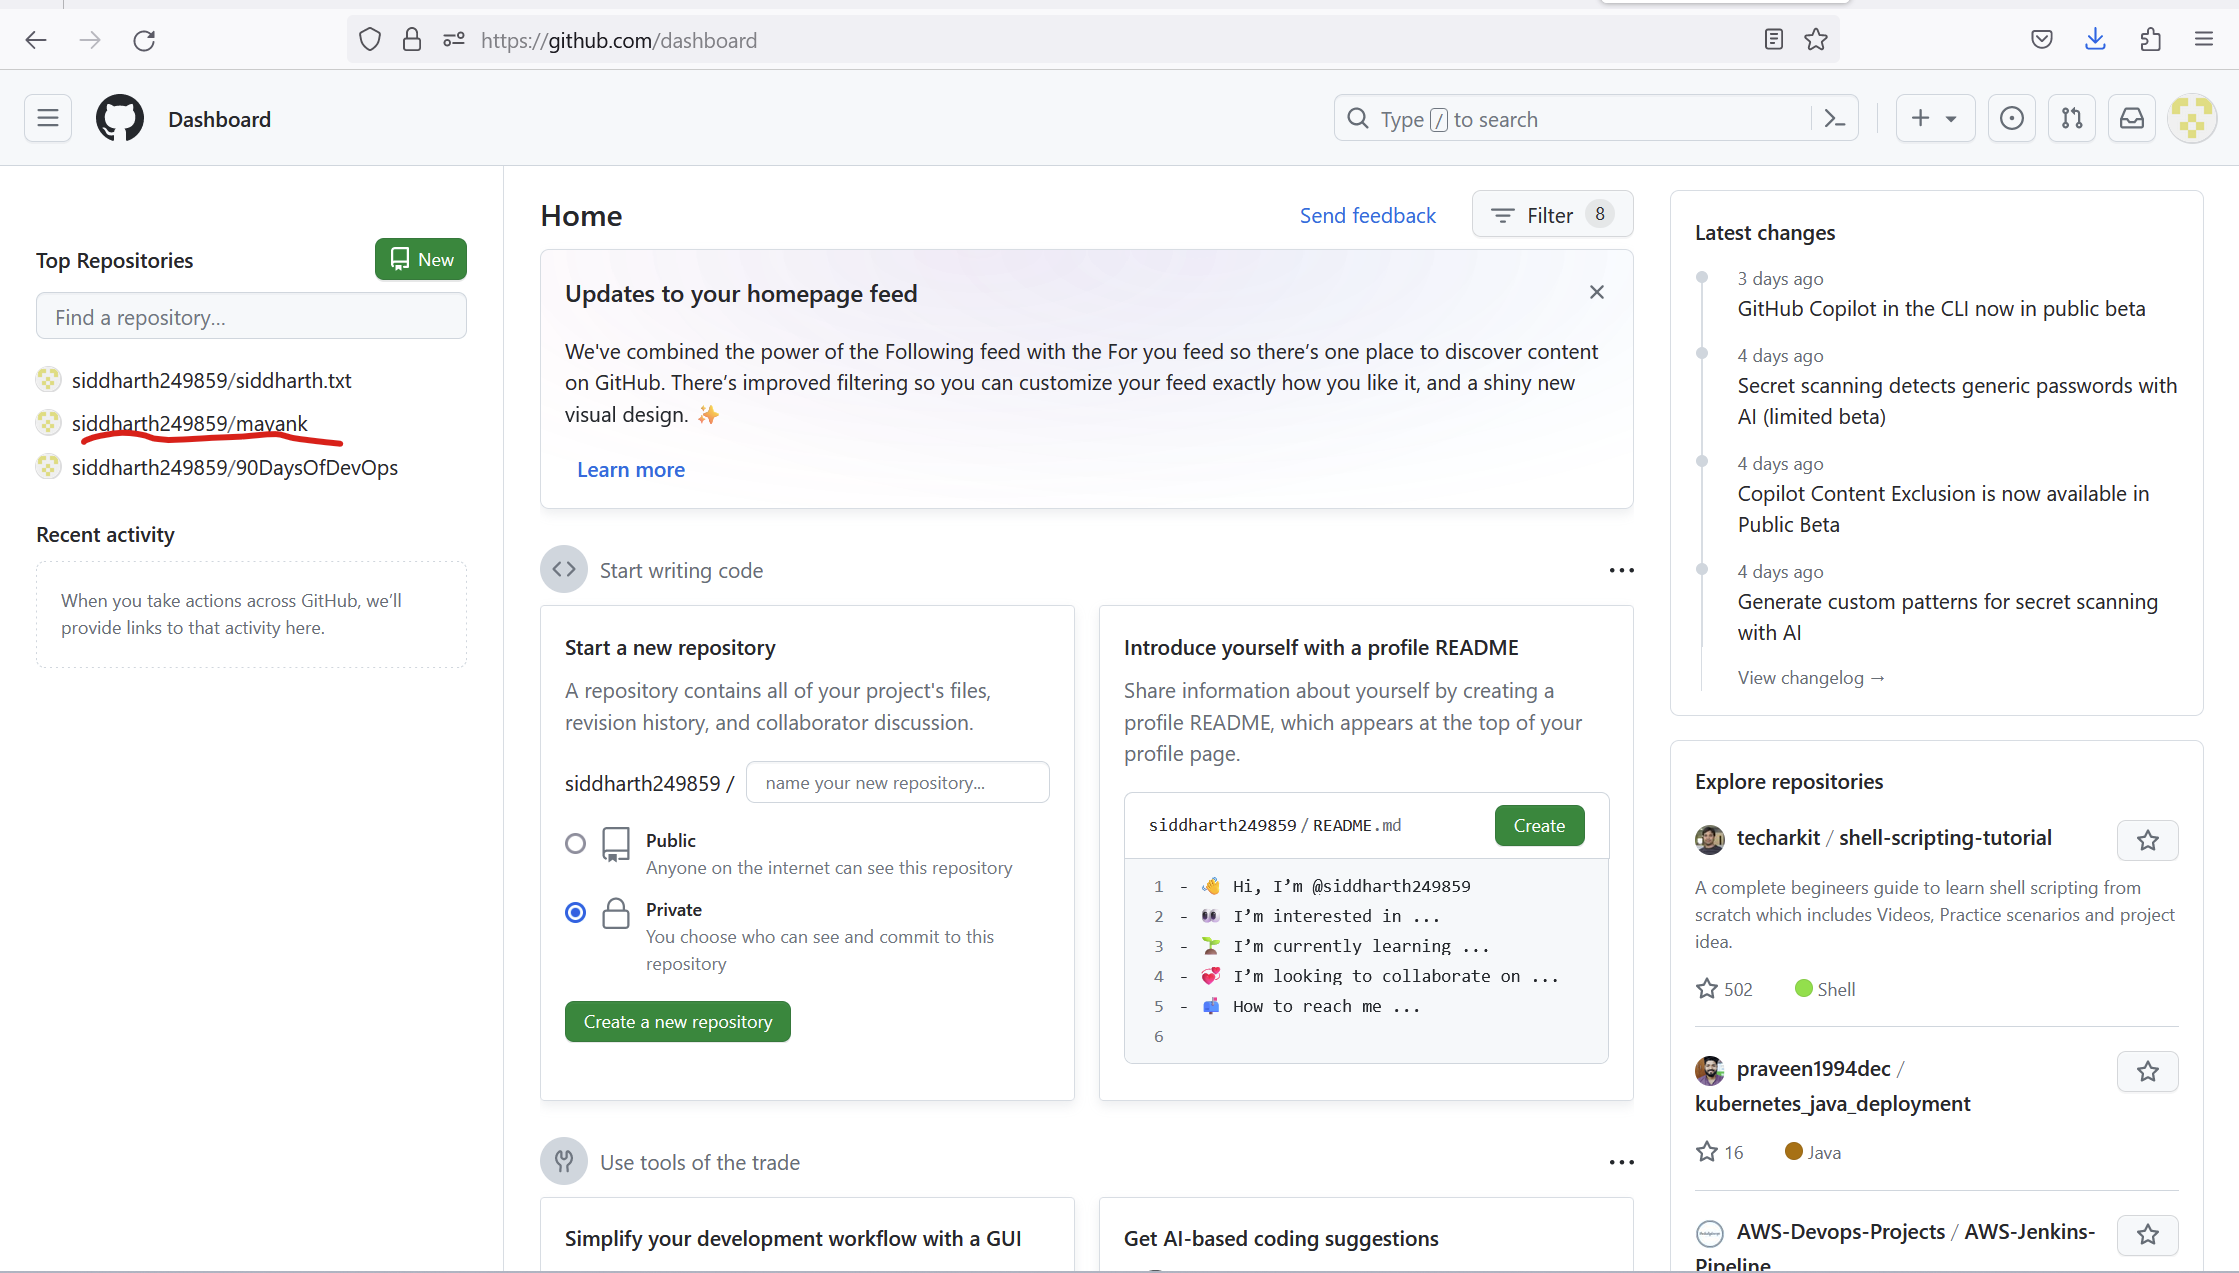Screen dimensions: 2239x1273
Task: Open the GitHub hamburger navigation menu
Action: [48, 119]
